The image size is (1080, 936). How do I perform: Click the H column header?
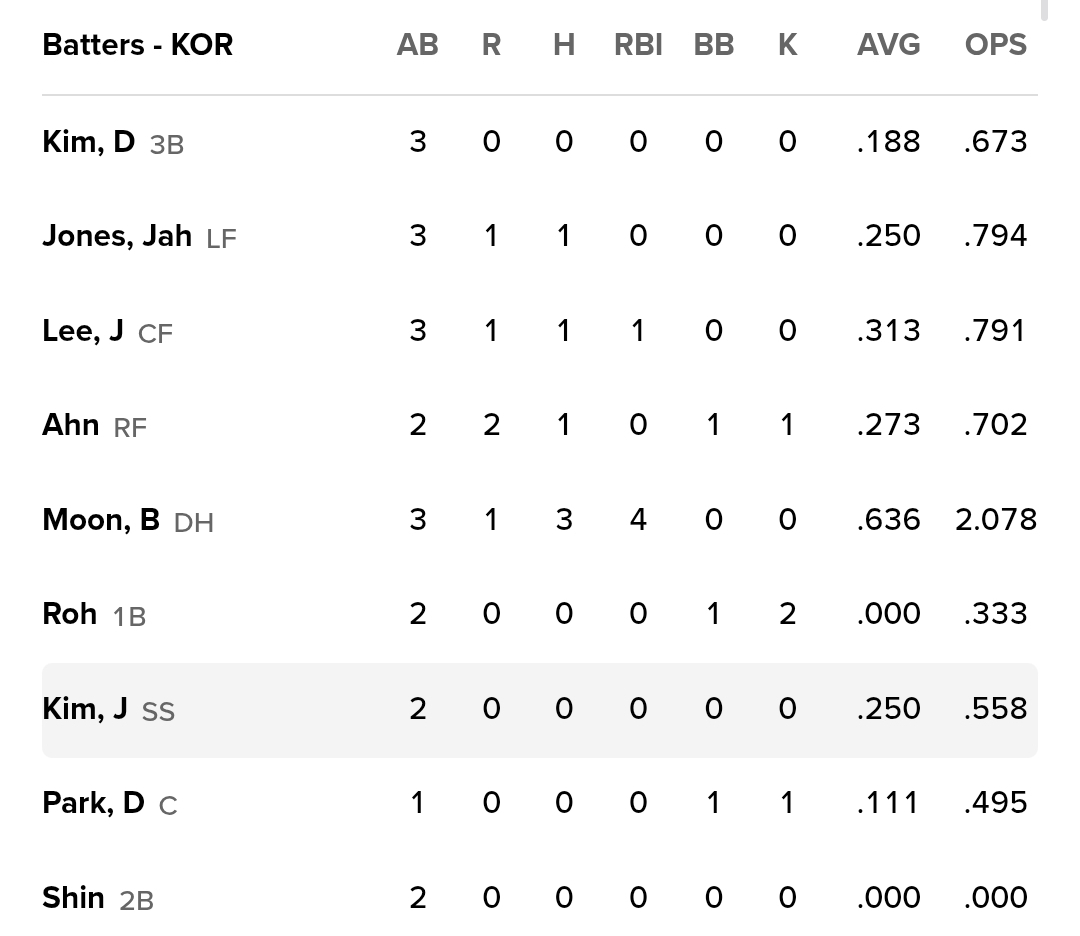pyautogui.click(x=564, y=45)
